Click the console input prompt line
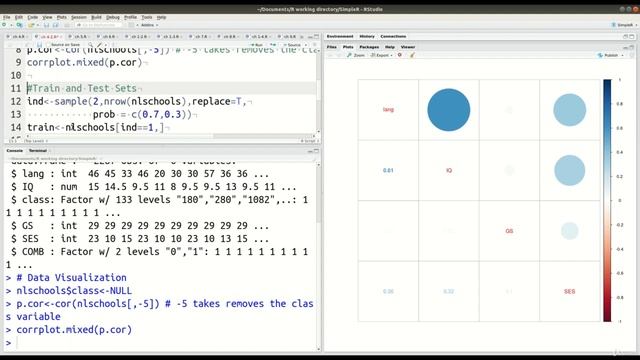Image resolution: width=640 pixels, height=360 pixels. (x=161, y=342)
